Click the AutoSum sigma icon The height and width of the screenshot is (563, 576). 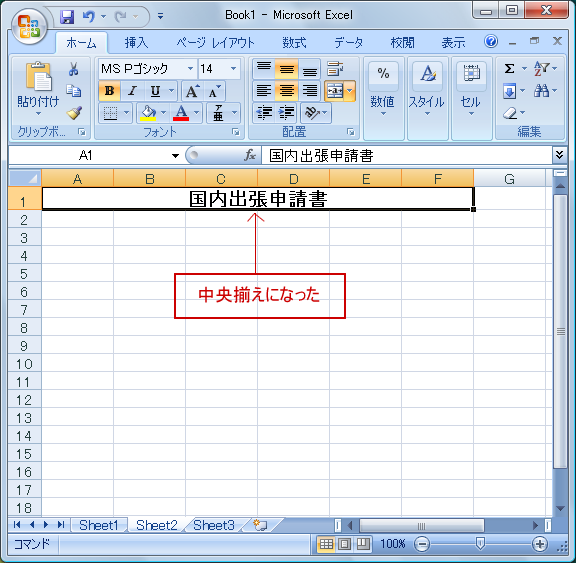pos(509,68)
